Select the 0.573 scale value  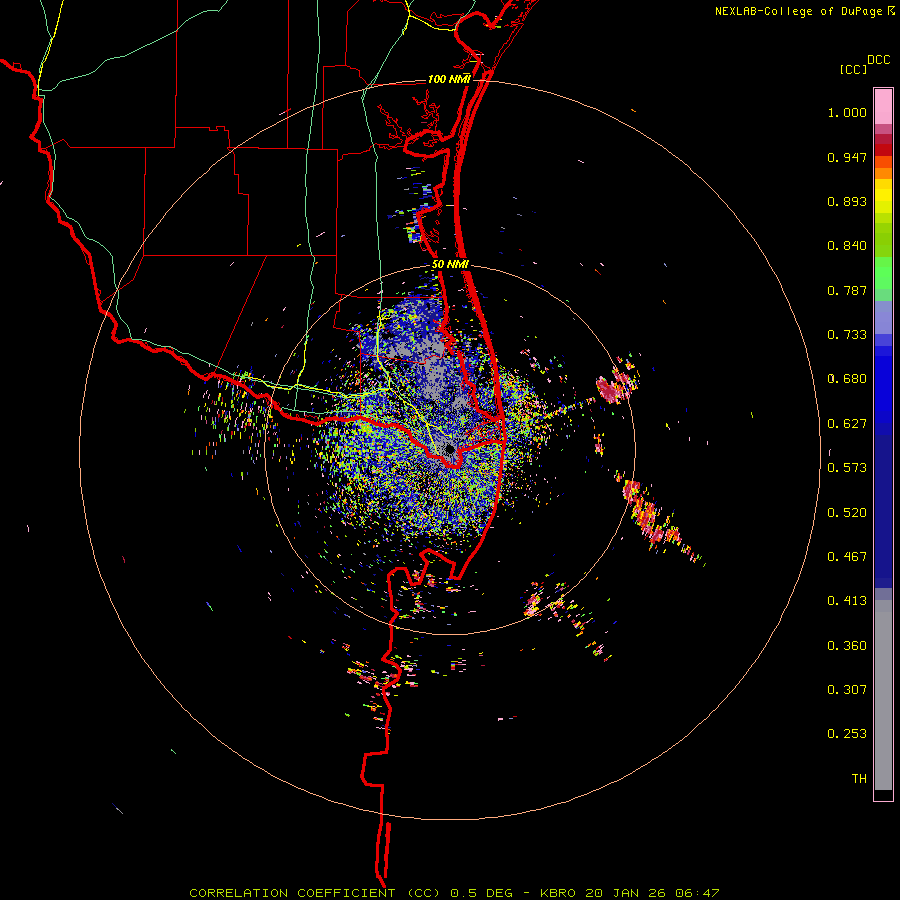click(x=847, y=468)
